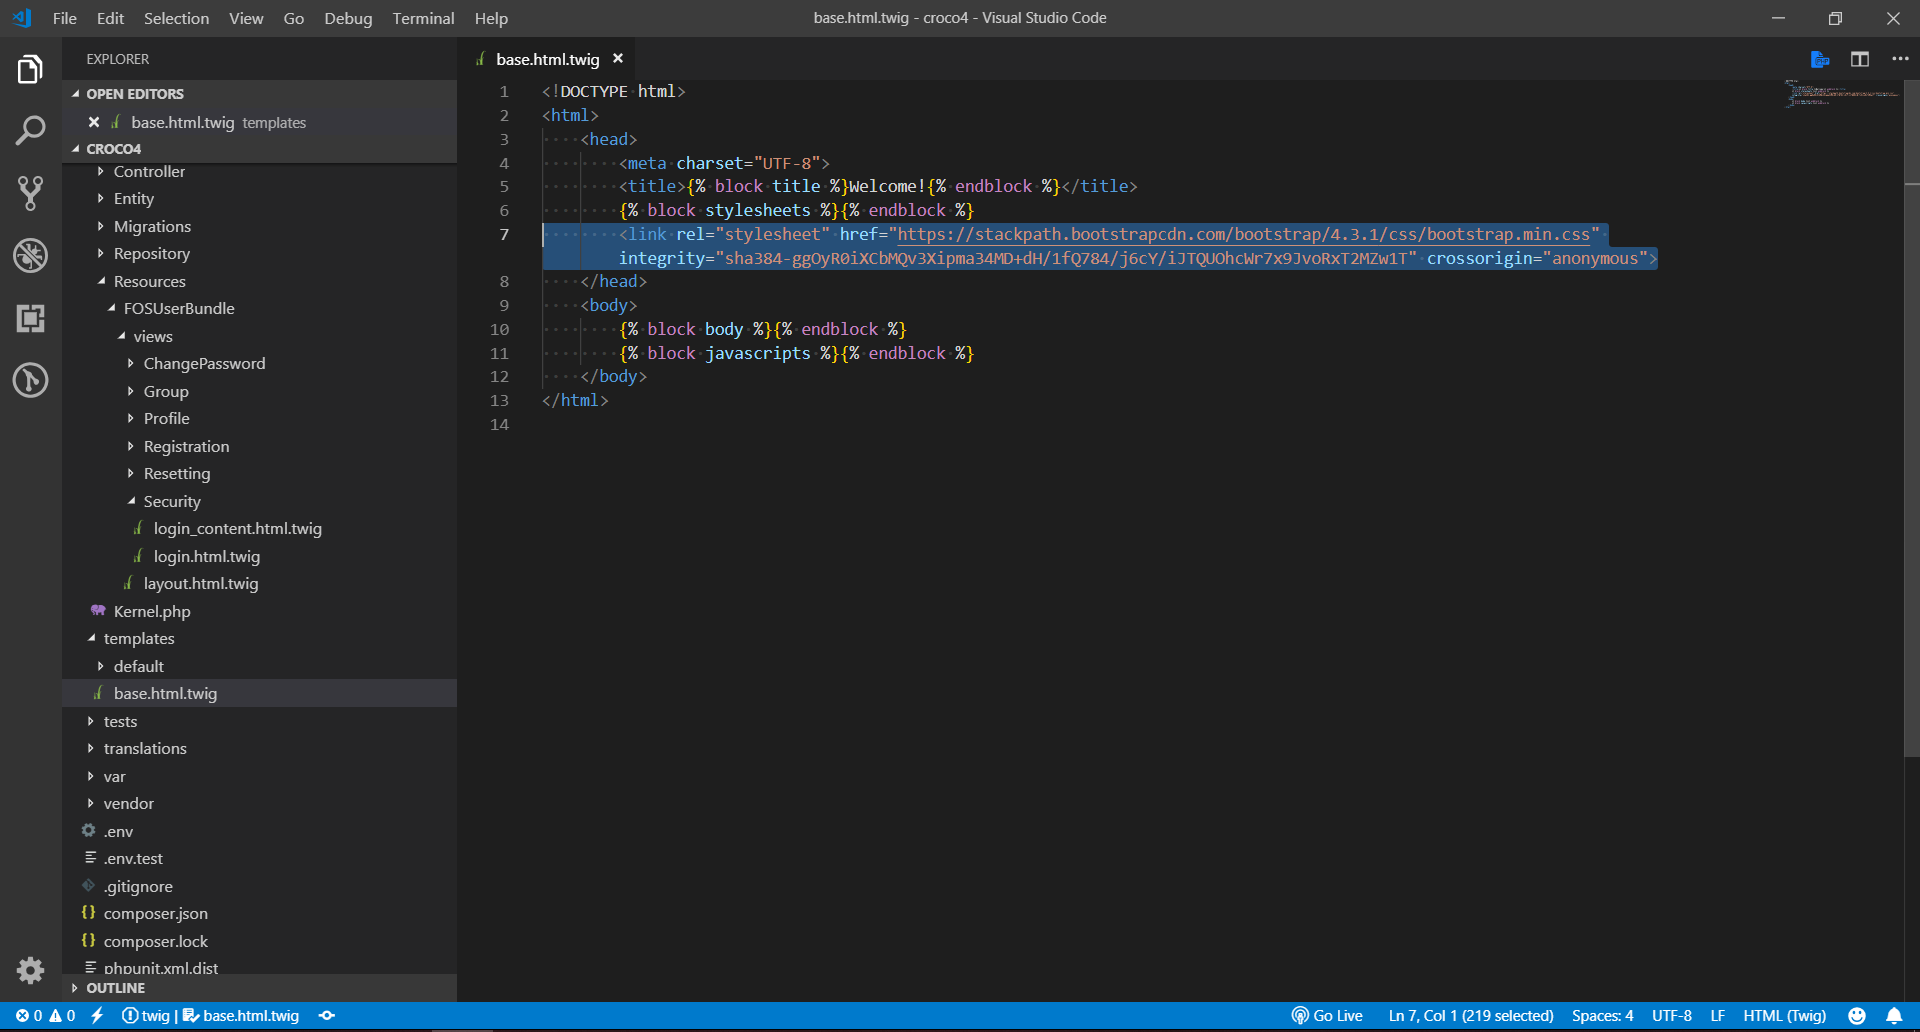1920x1032 pixels.
Task: Open the More Actions ellipsis menu
Action: 1900,59
